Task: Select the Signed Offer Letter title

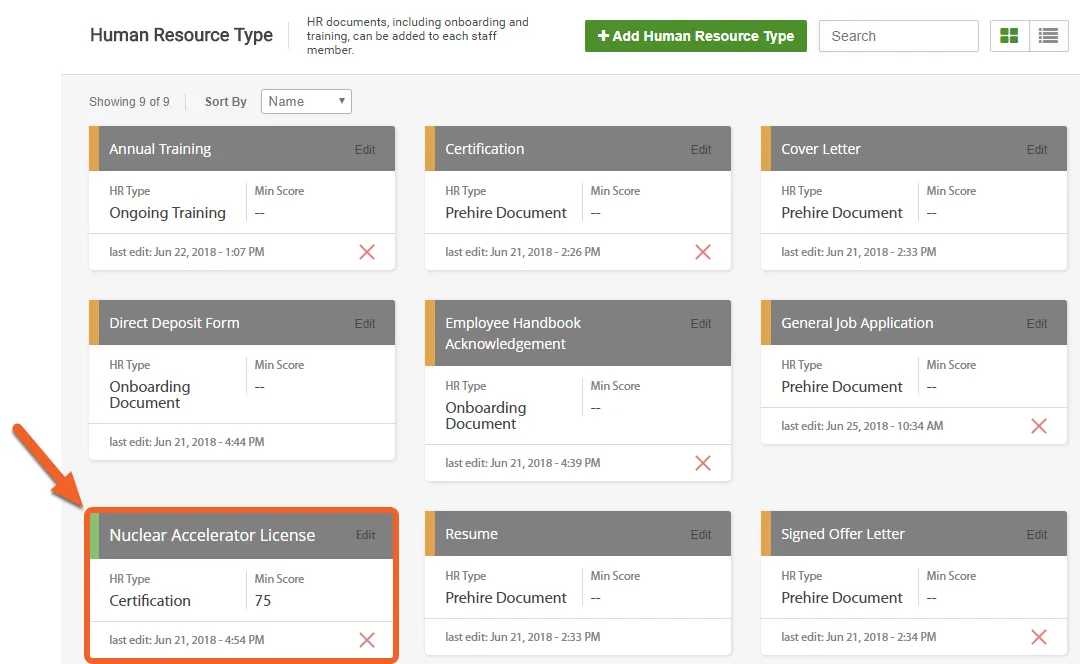Action: [843, 534]
